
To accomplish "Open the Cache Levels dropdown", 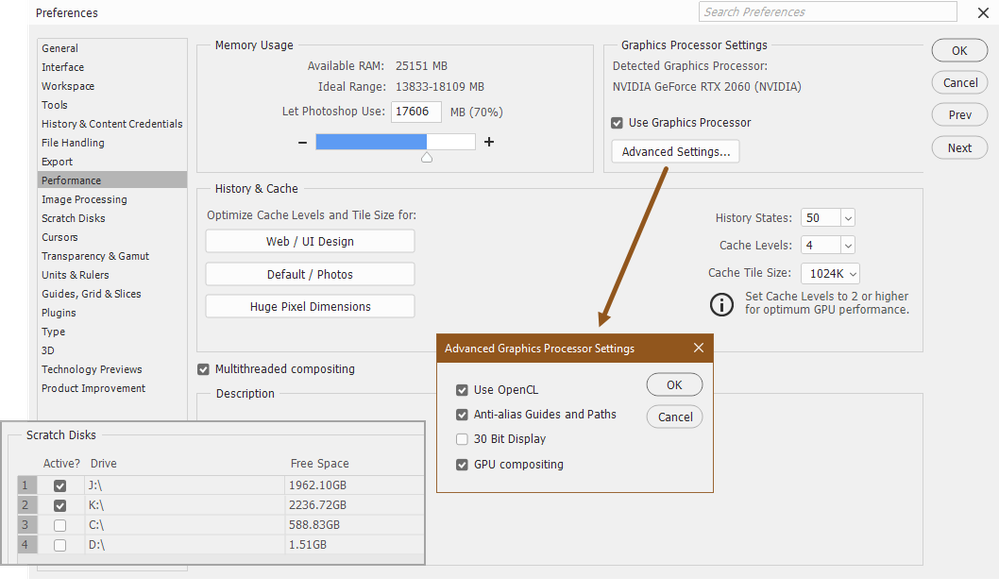I will [840, 245].
